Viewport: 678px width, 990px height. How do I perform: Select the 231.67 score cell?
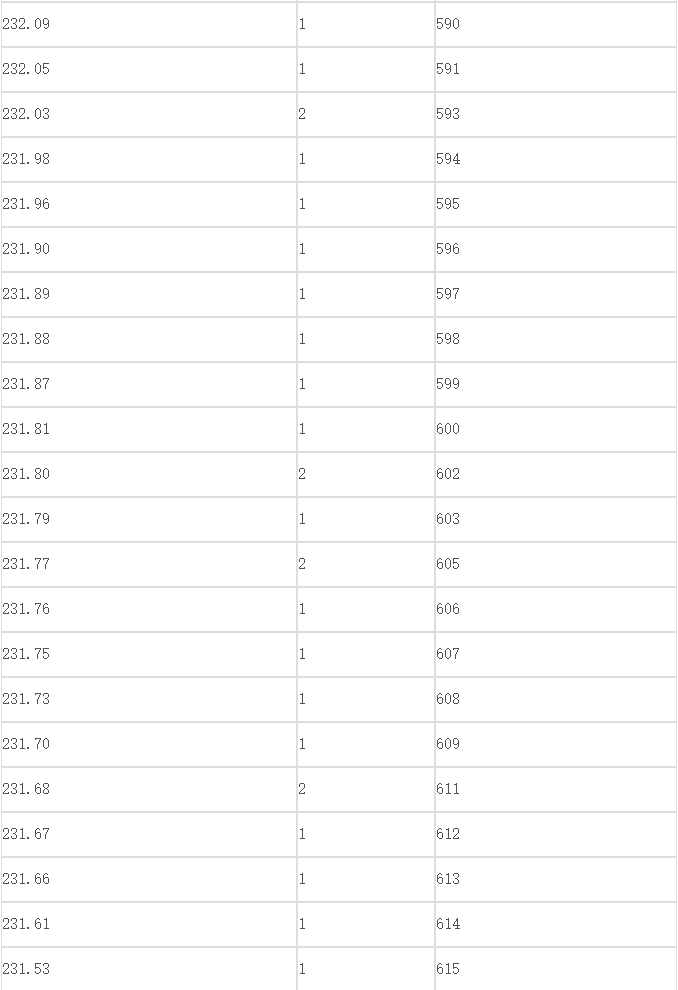tap(149, 835)
